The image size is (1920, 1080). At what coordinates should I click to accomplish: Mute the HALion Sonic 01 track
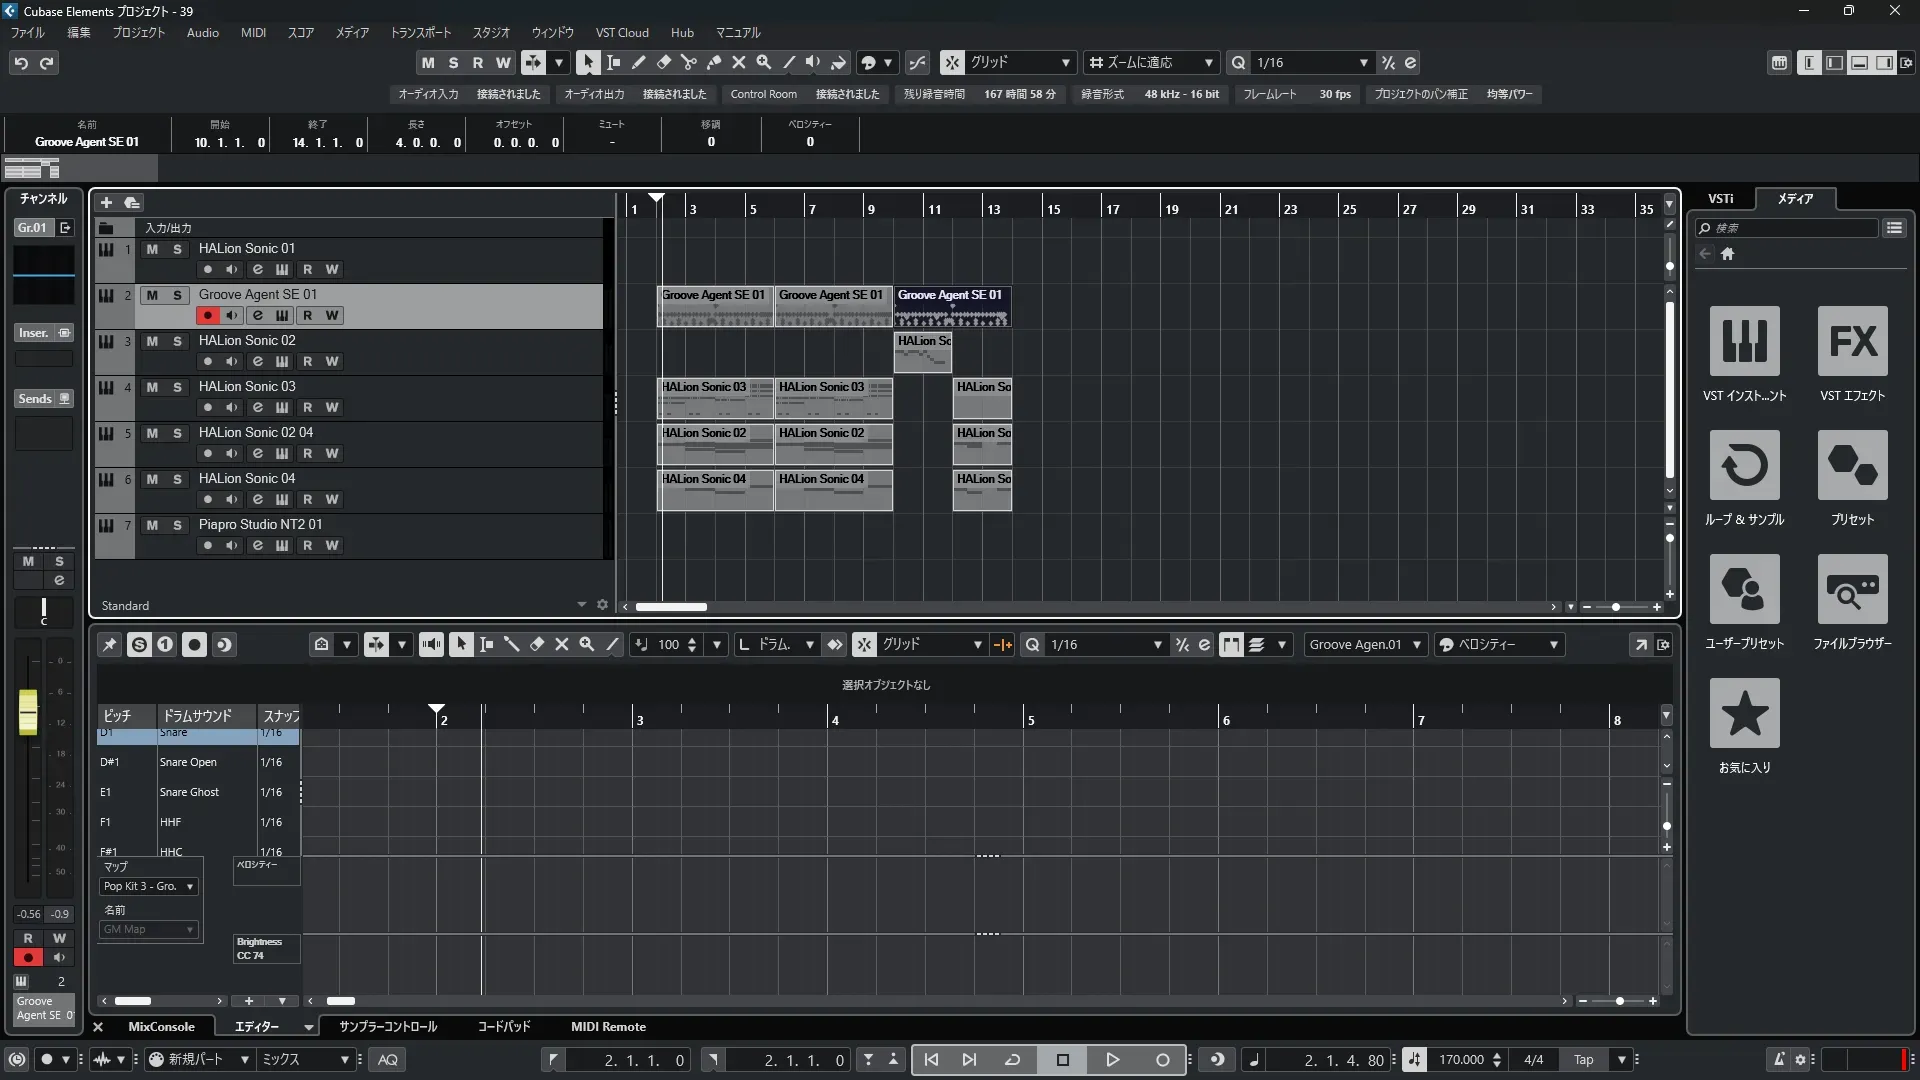tap(152, 249)
